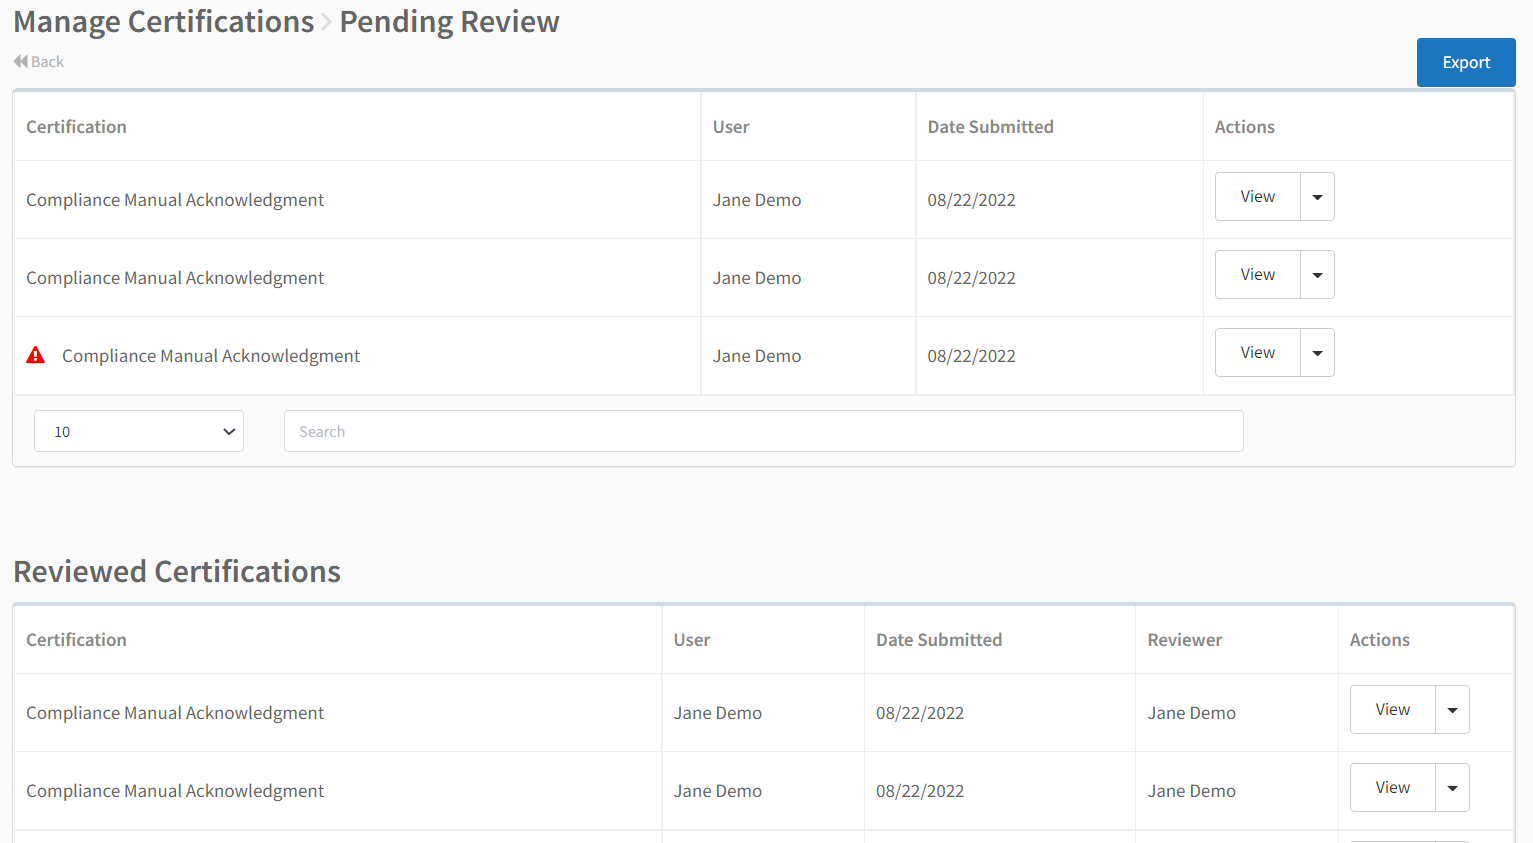The width and height of the screenshot is (1533, 843).
Task: View the first pending certification
Action: tap(1258, 197)
